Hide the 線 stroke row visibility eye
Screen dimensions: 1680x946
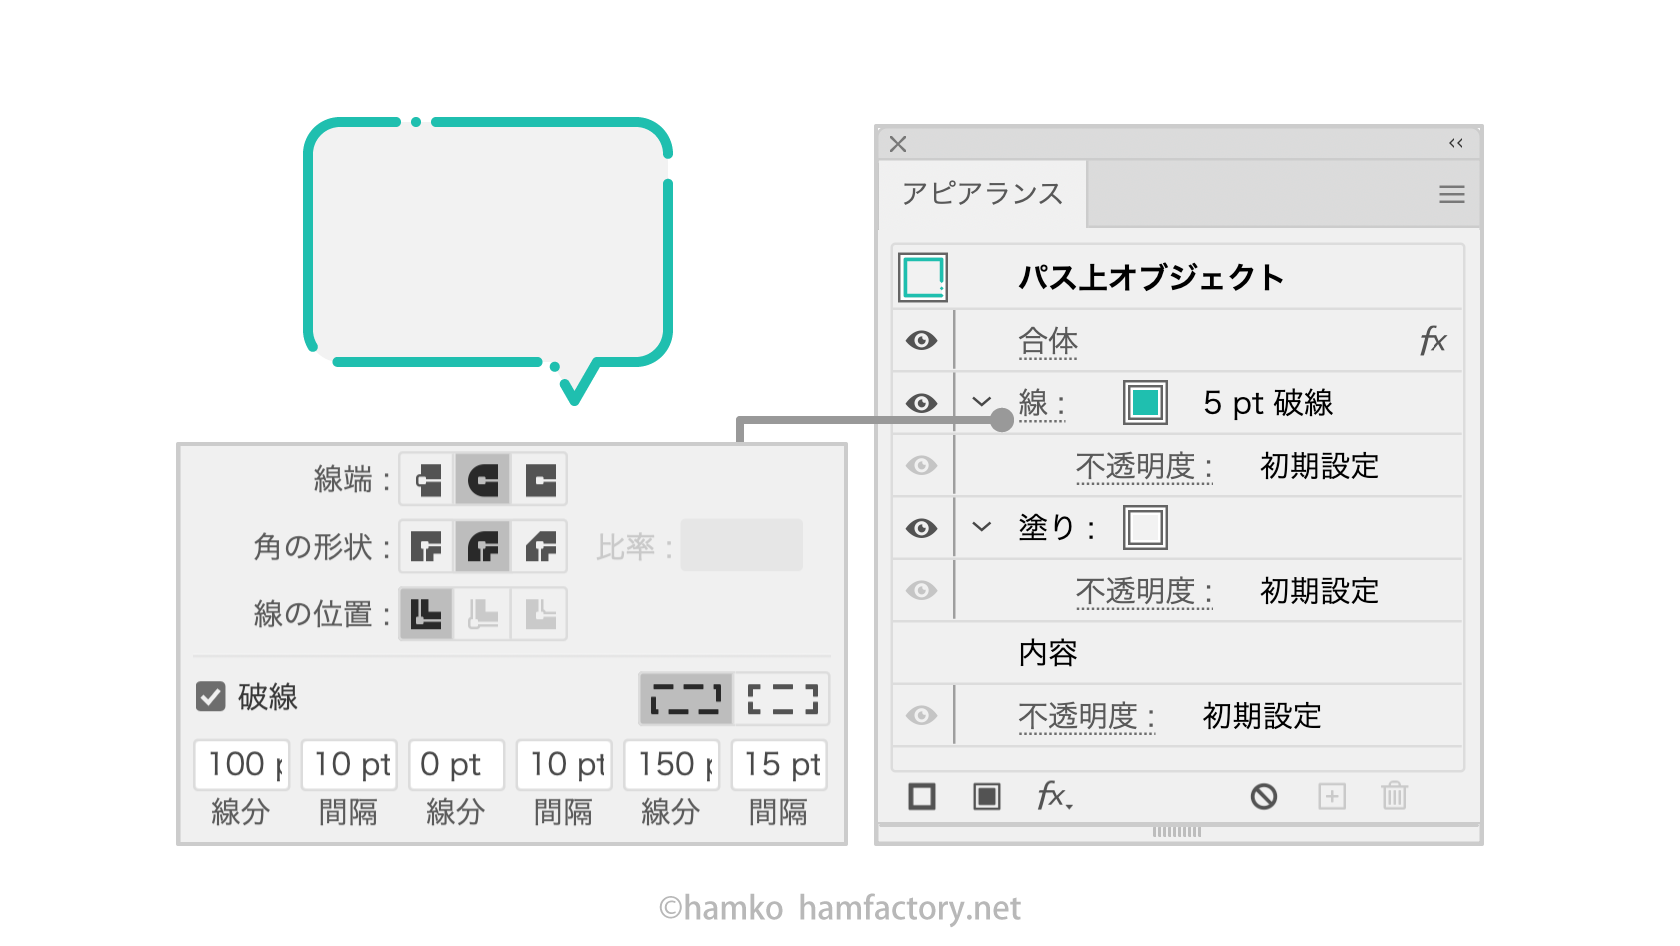coord(921,403)
